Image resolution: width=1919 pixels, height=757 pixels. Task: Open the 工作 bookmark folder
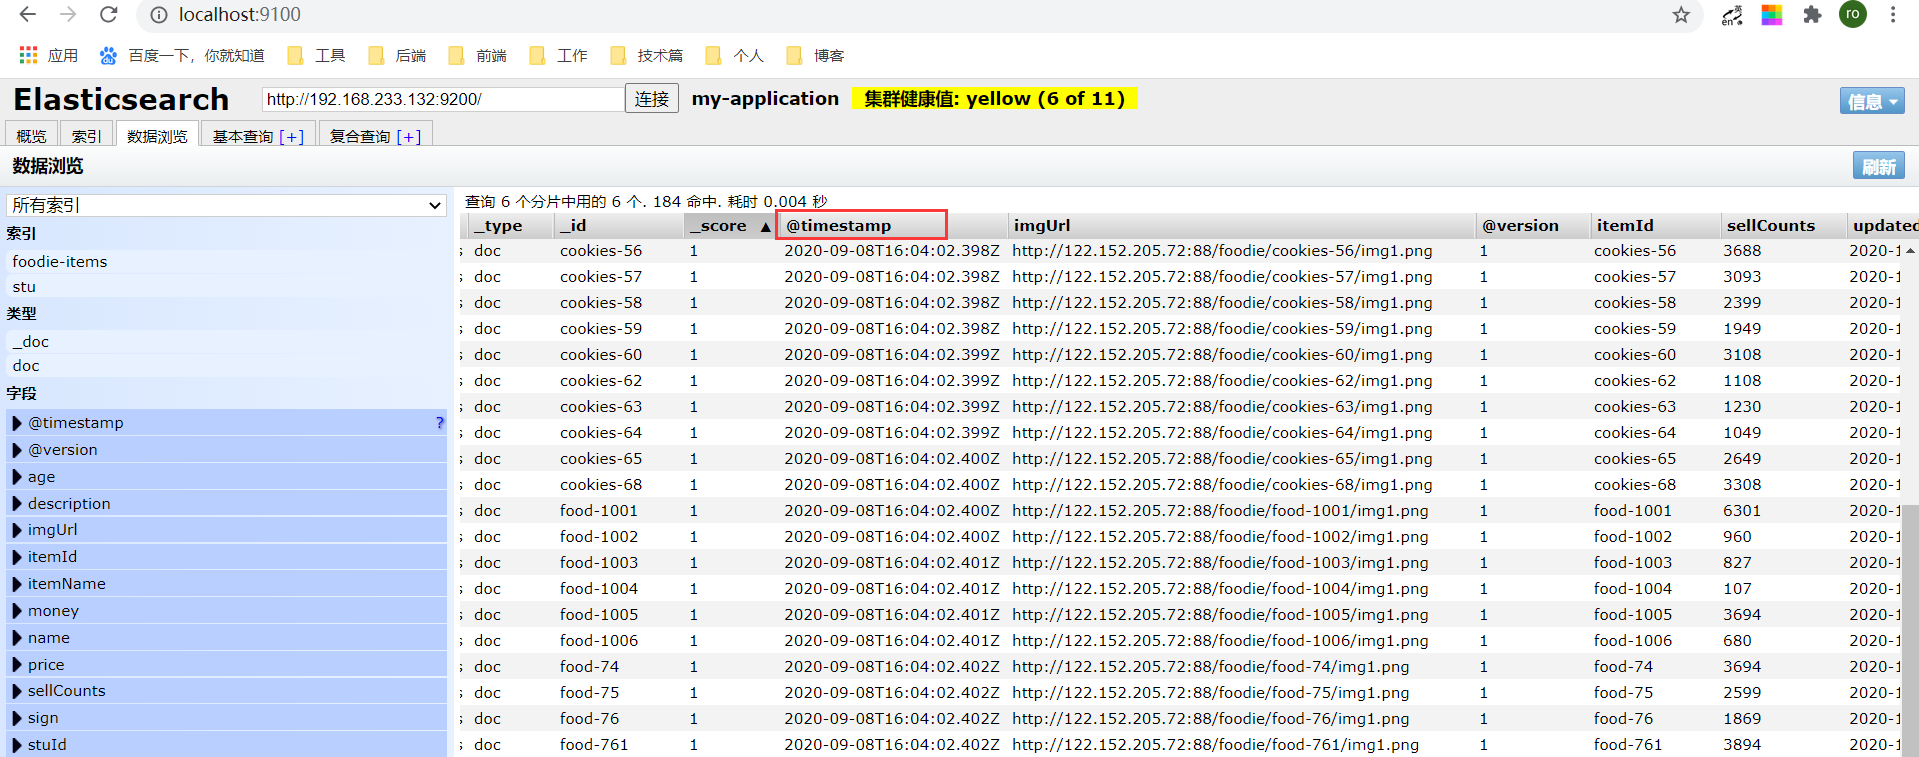[x=558, y=55]
